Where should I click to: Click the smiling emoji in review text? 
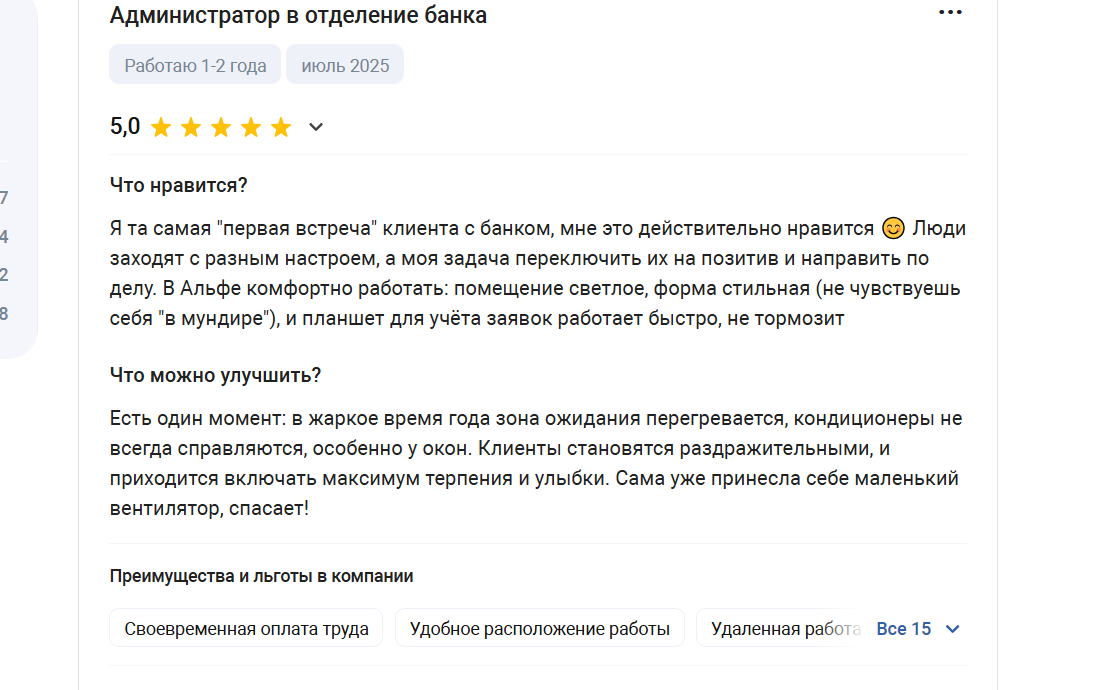tap(893, 228)
